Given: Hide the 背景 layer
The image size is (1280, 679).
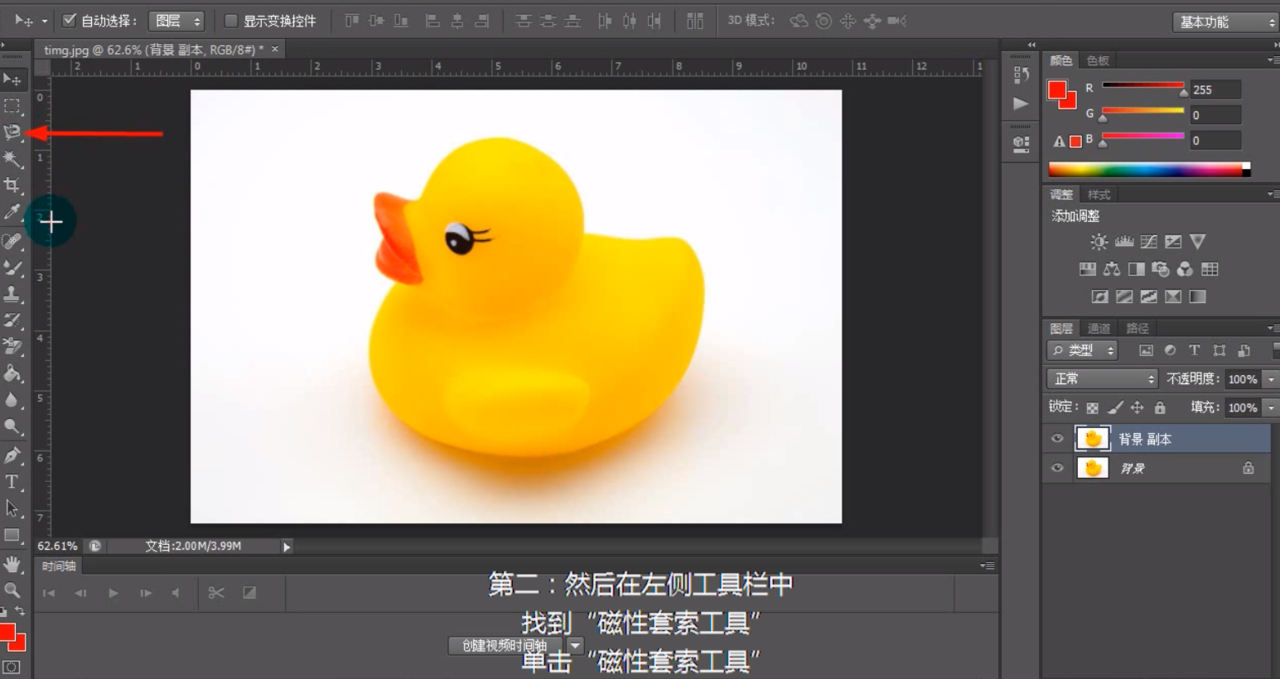Looking at the screenshot, I should click(x=1056, y=467).
